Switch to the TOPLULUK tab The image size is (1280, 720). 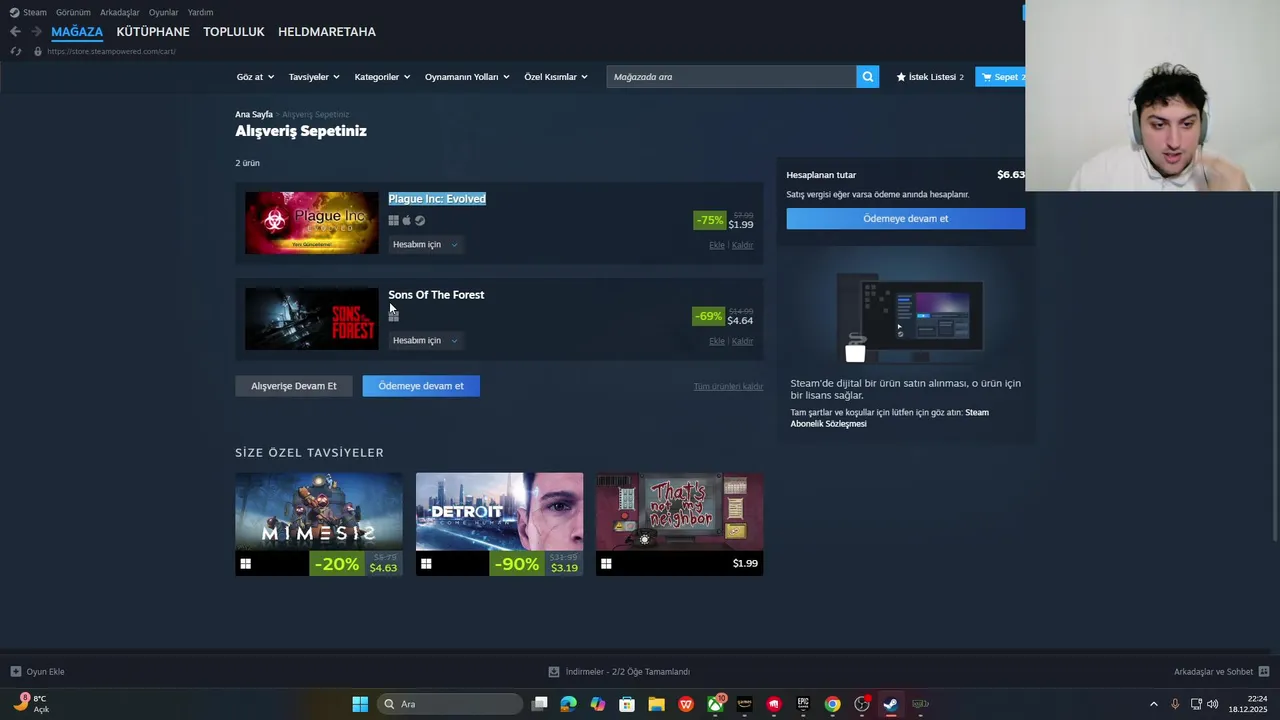tap(234, 32)
